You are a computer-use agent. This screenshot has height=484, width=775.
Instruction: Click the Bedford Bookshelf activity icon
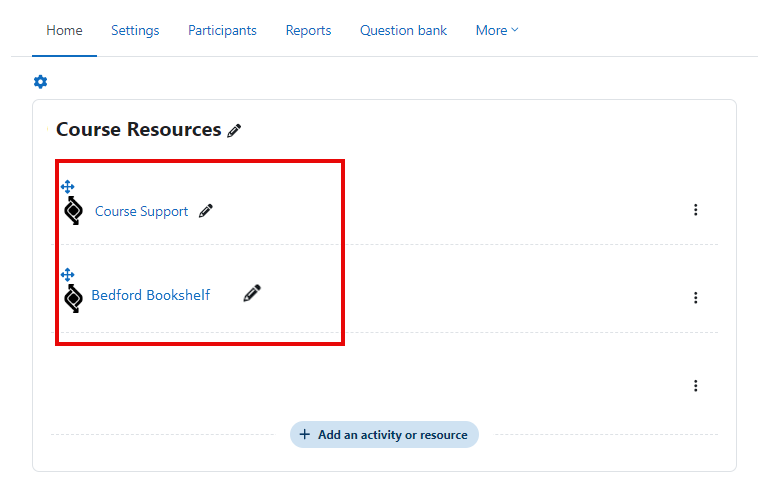pyautogui.click(x=74, y=298)
